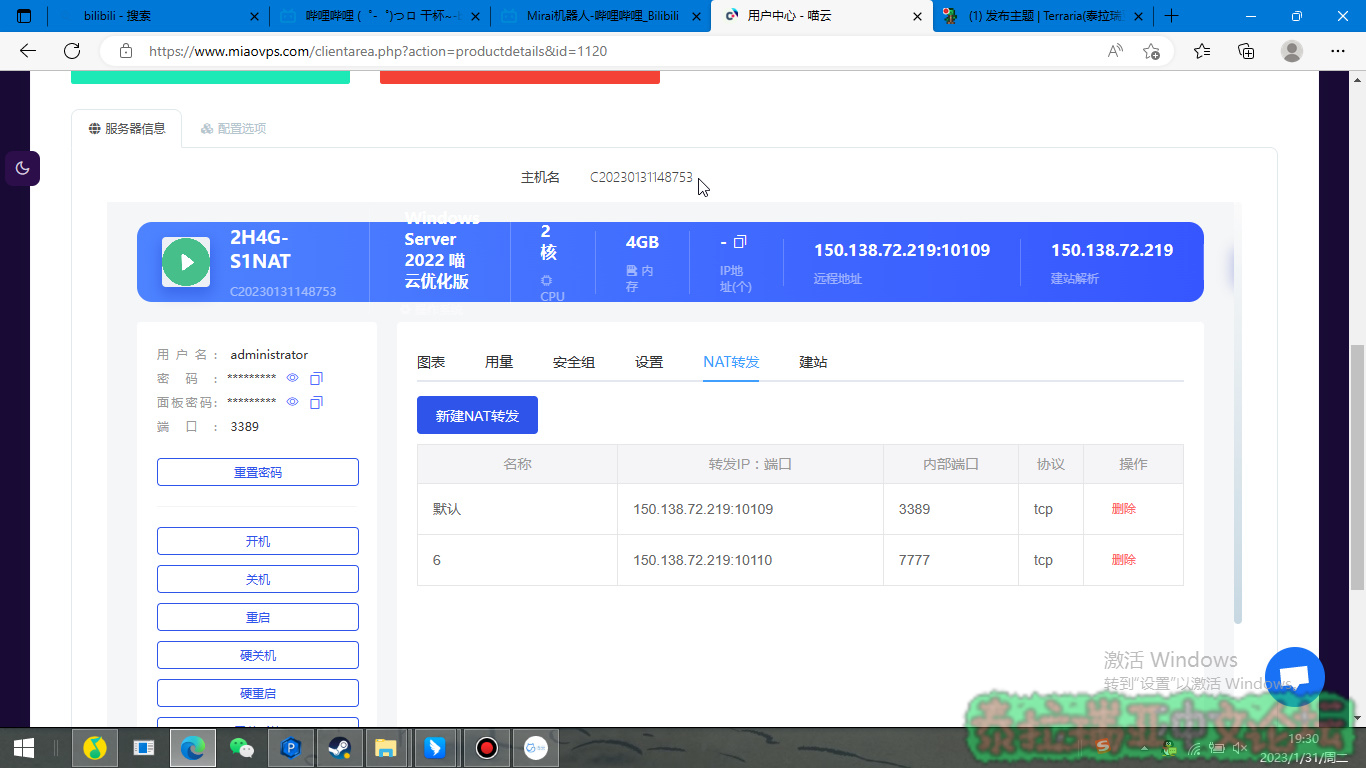
Task: Open the Edge profile avatar
Action: coord(1292,51)
